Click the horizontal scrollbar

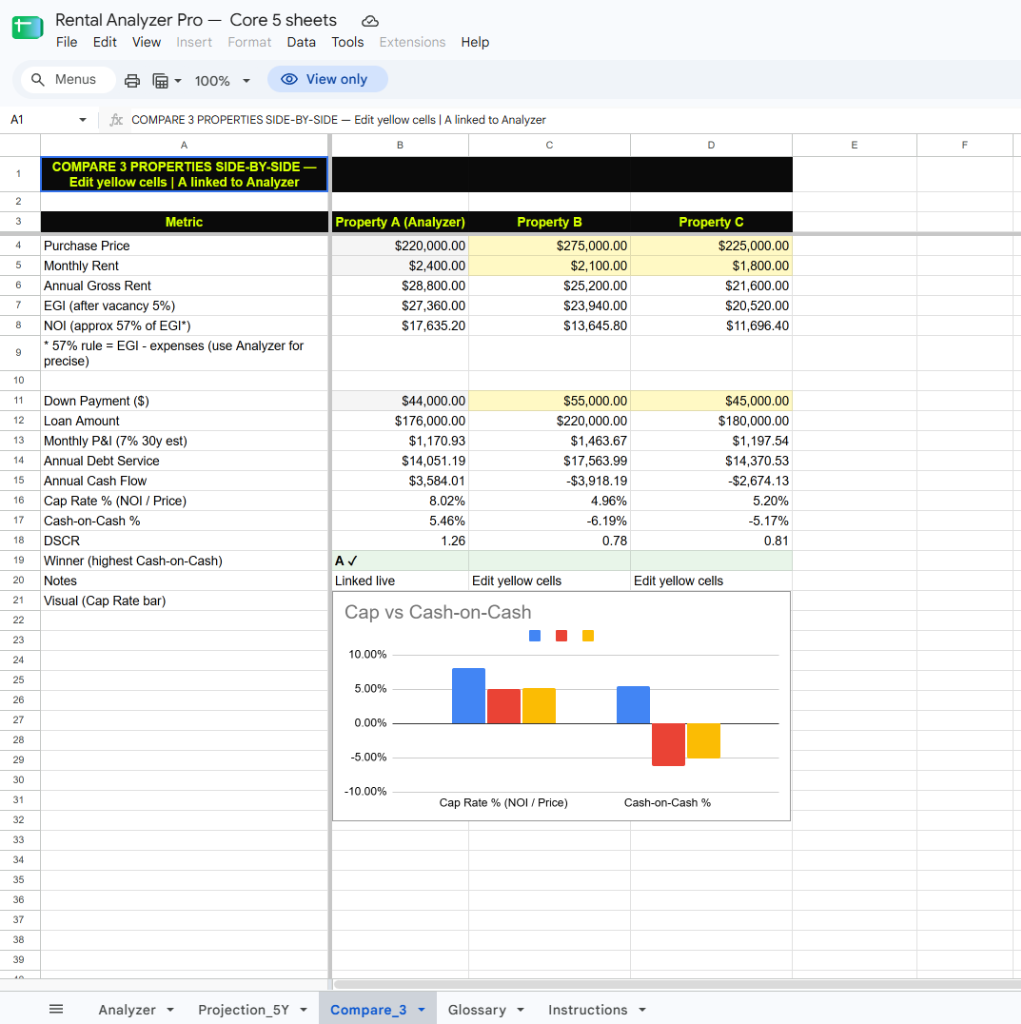coord(676,984)
